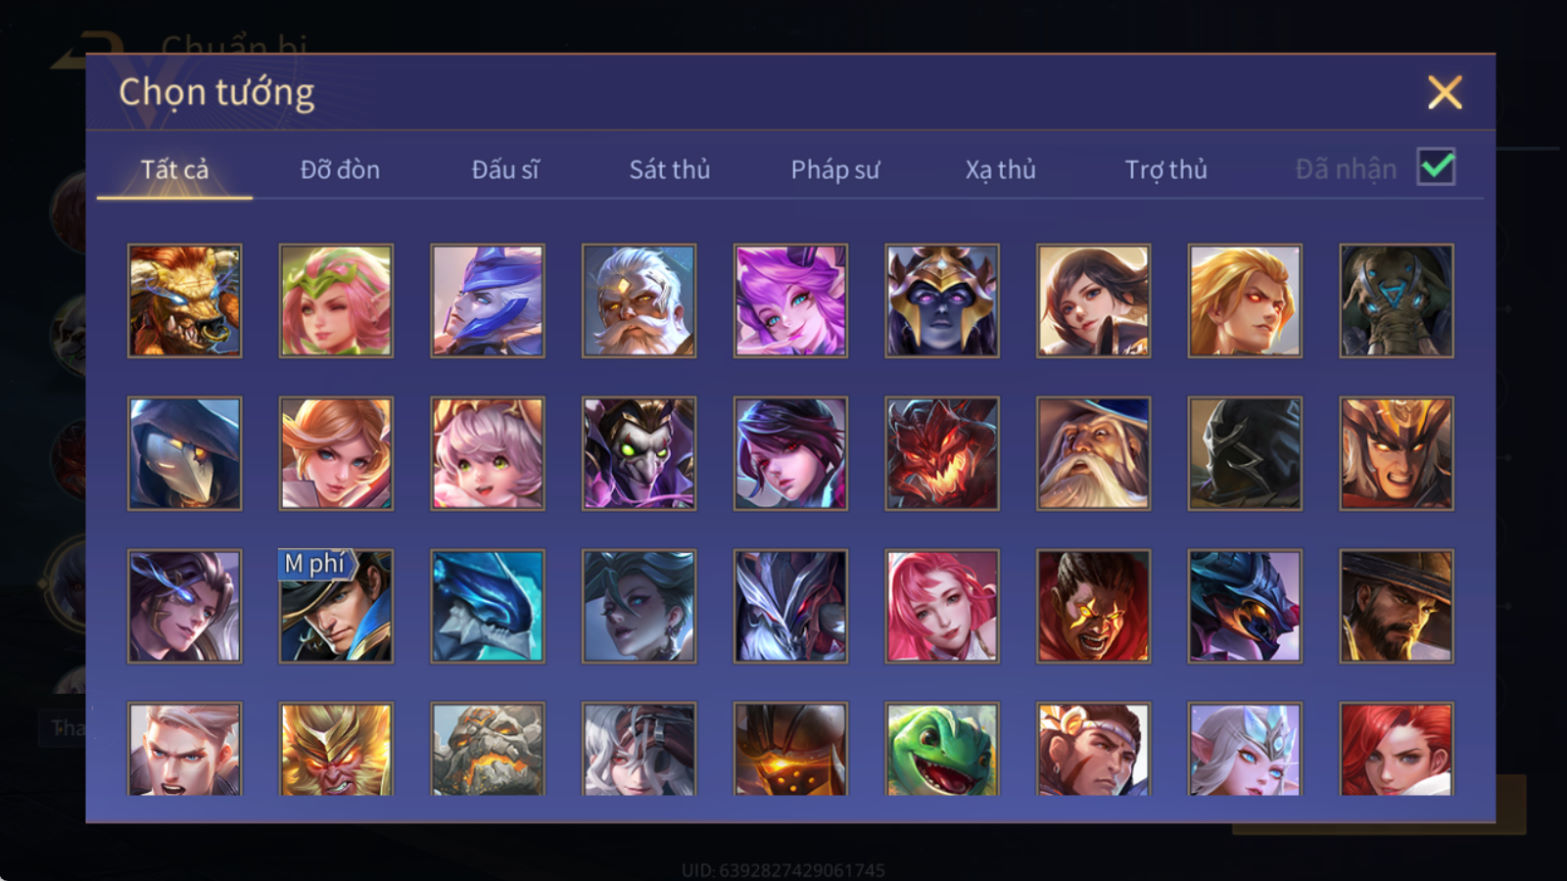Image resolution: width=1567 pixels, height=881 pixels.
Task: Switch to the 'Đỡ đòn' tab
Action: coord(340,170)
